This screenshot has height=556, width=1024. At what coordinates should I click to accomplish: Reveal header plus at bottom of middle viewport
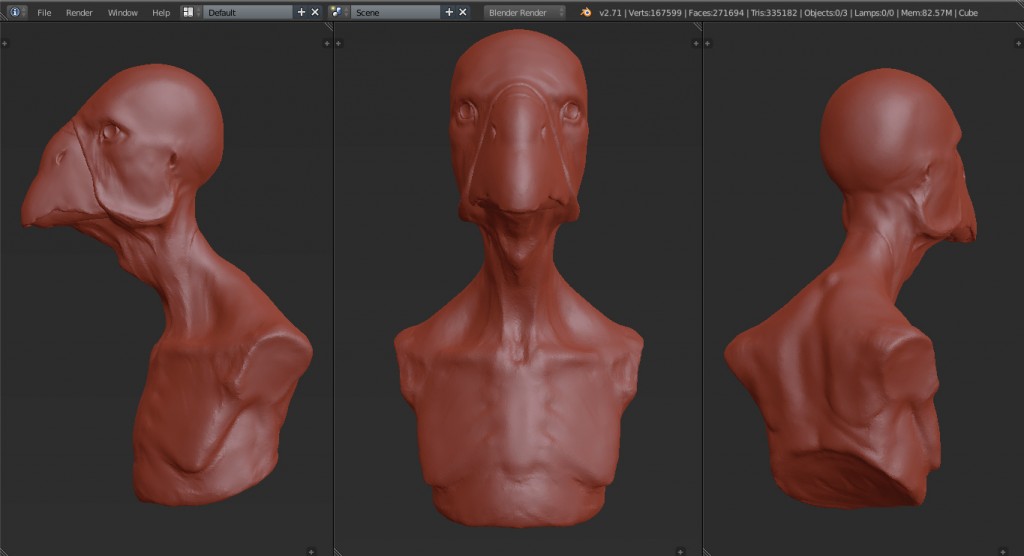tap(680, 551)
